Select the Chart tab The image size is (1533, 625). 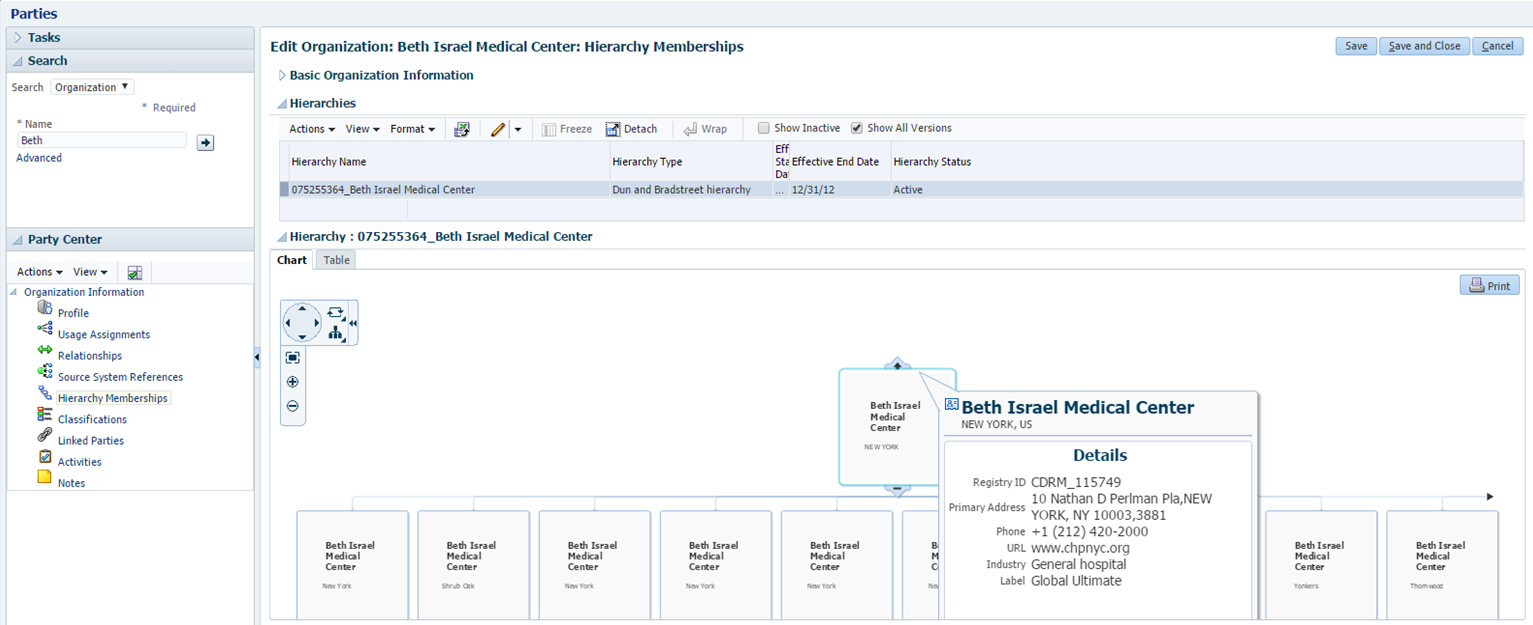point(292,260)
